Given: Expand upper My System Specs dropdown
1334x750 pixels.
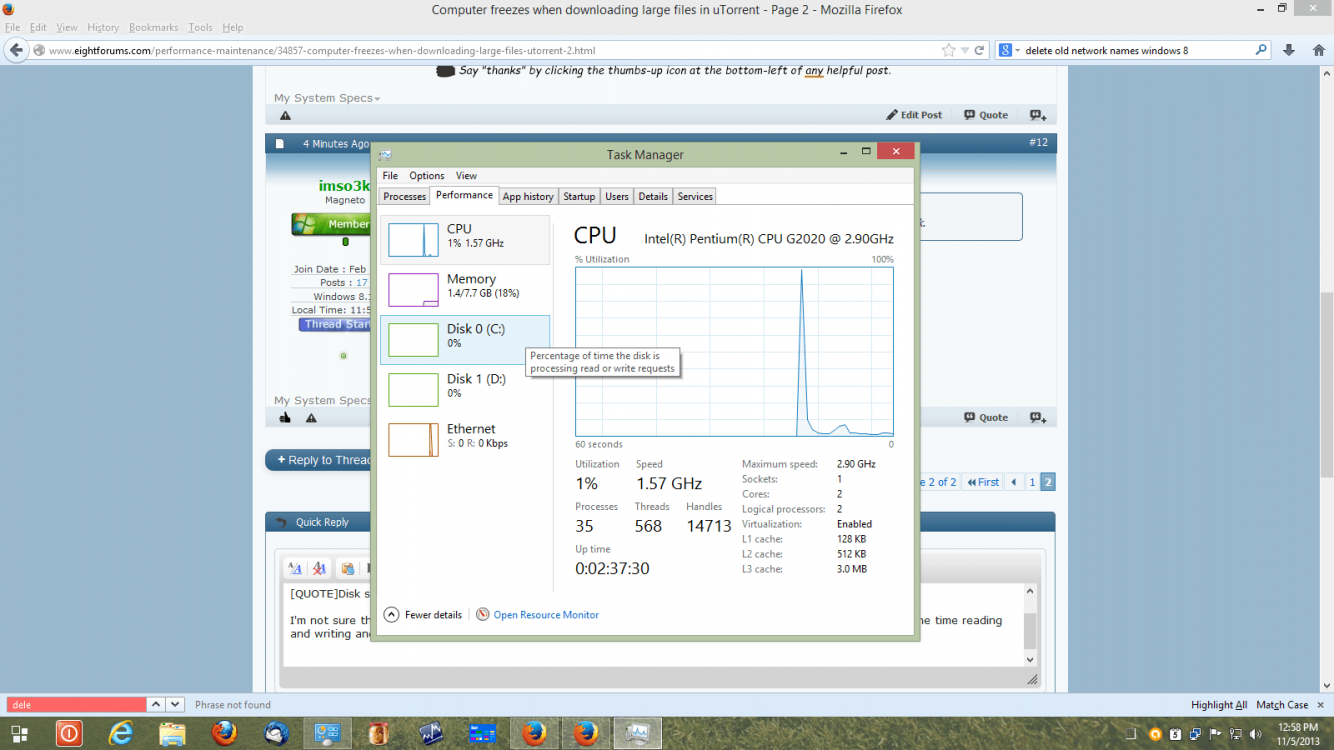Looking at the screenshot, I should tap(327, 98).
